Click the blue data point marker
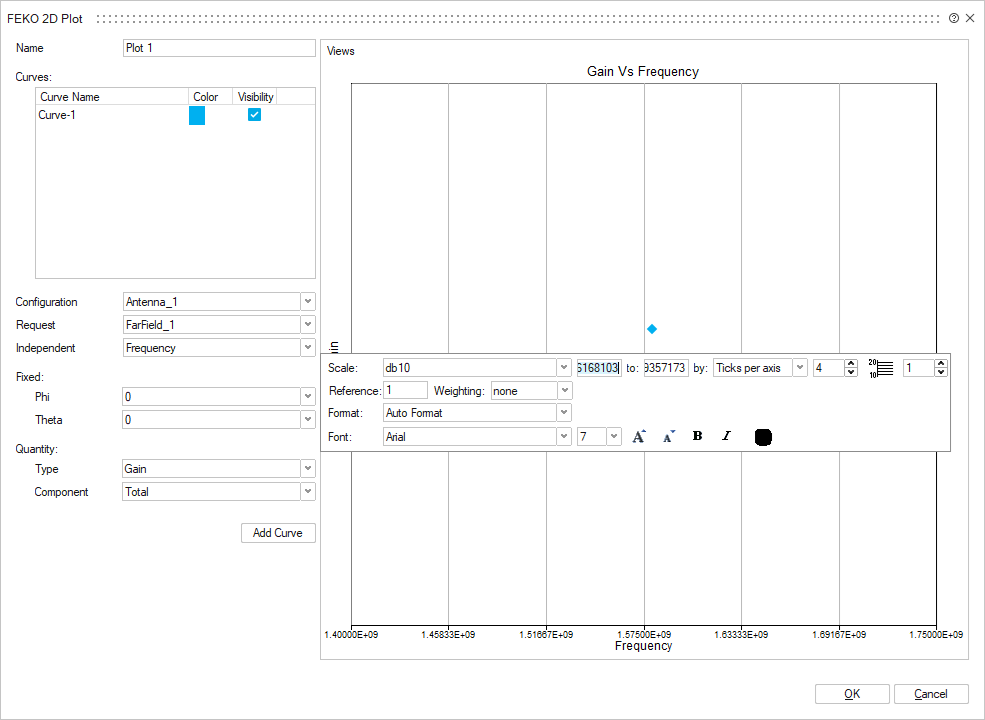985x720 pixels. pyautogui.click(x=652, y=329)
